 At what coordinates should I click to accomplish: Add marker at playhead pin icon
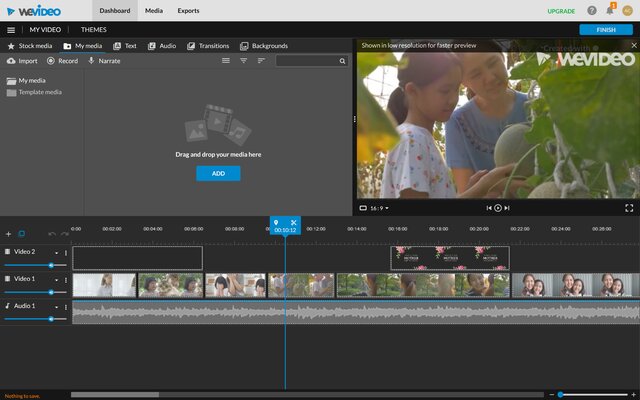point(276,222)
